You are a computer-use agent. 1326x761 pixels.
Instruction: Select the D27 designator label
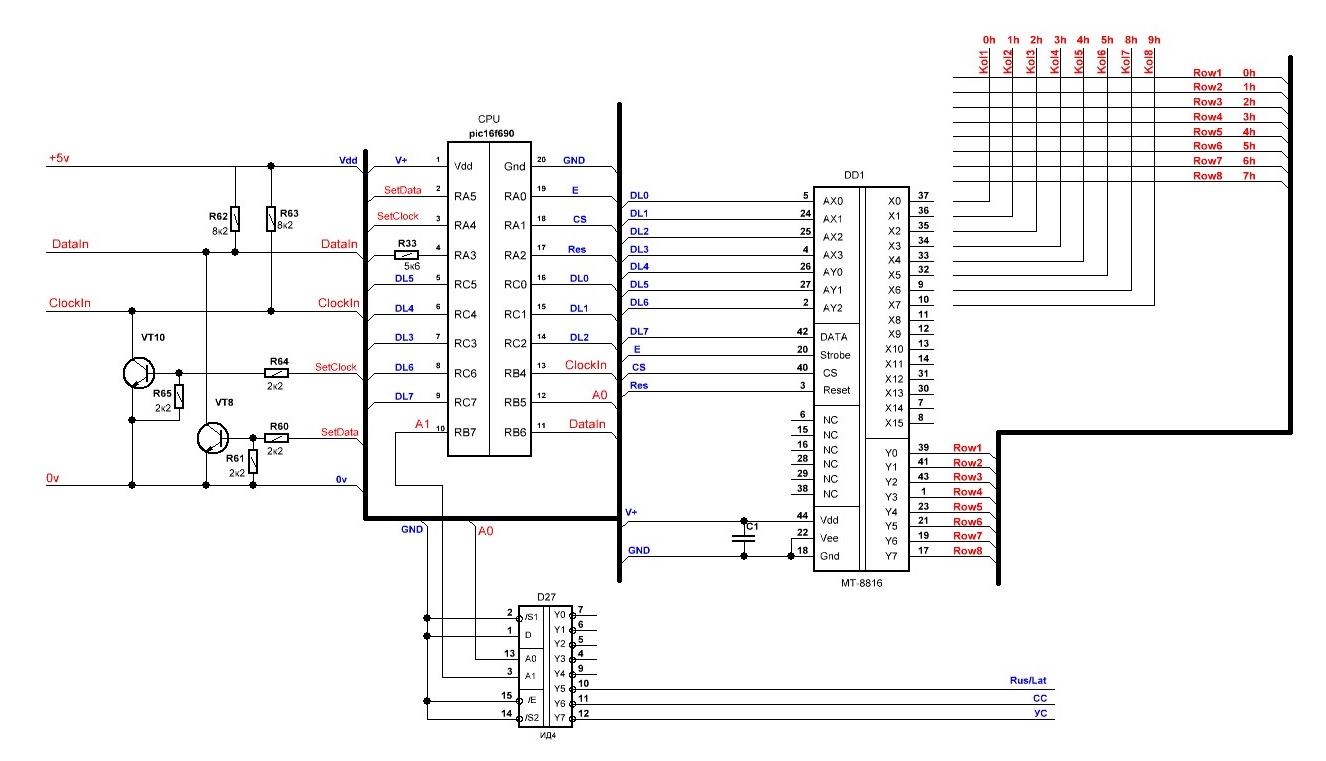click(x=546, y=596)
